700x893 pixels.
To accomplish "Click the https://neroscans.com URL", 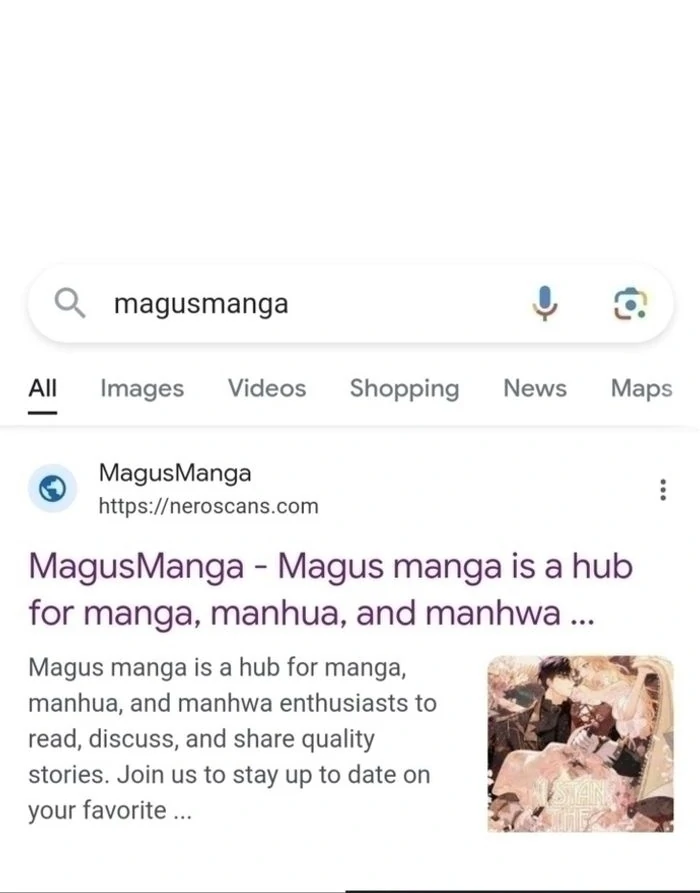I will tap(208, 506).
